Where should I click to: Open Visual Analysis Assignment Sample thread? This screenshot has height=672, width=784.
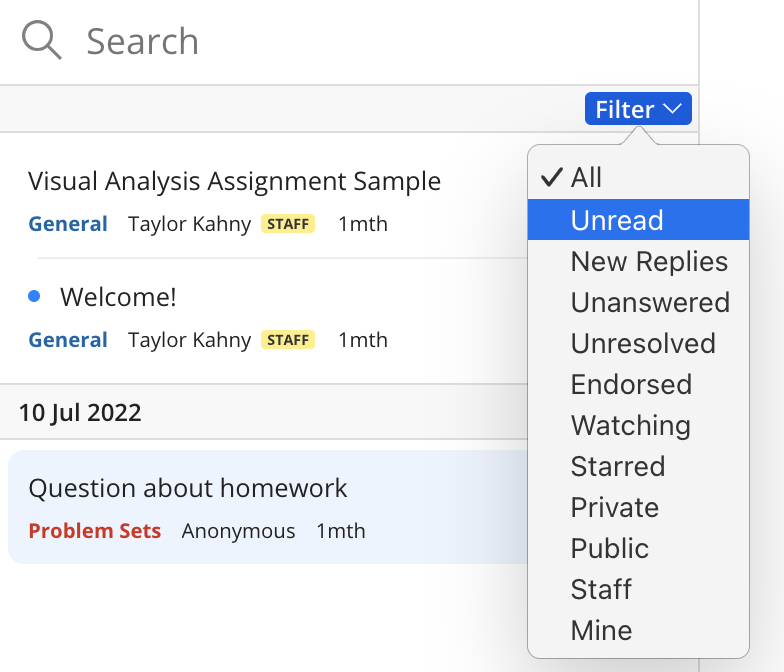point(234,181)
